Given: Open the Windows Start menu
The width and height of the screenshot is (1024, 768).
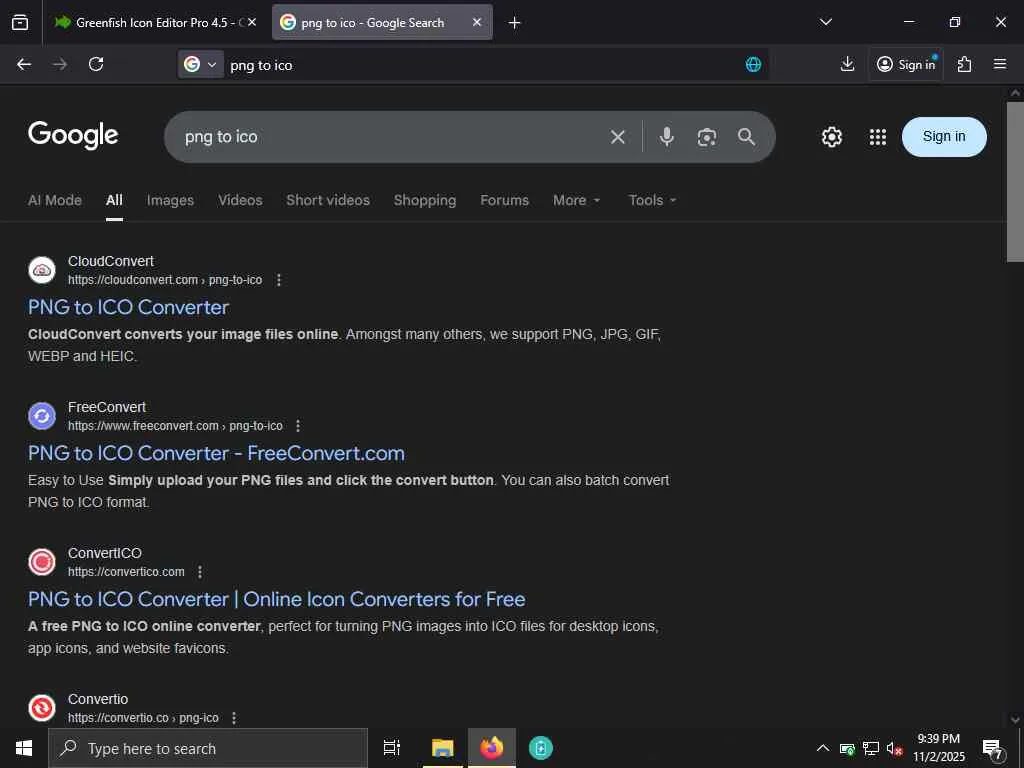Looking at the screenshot, I should pos(24,748).
